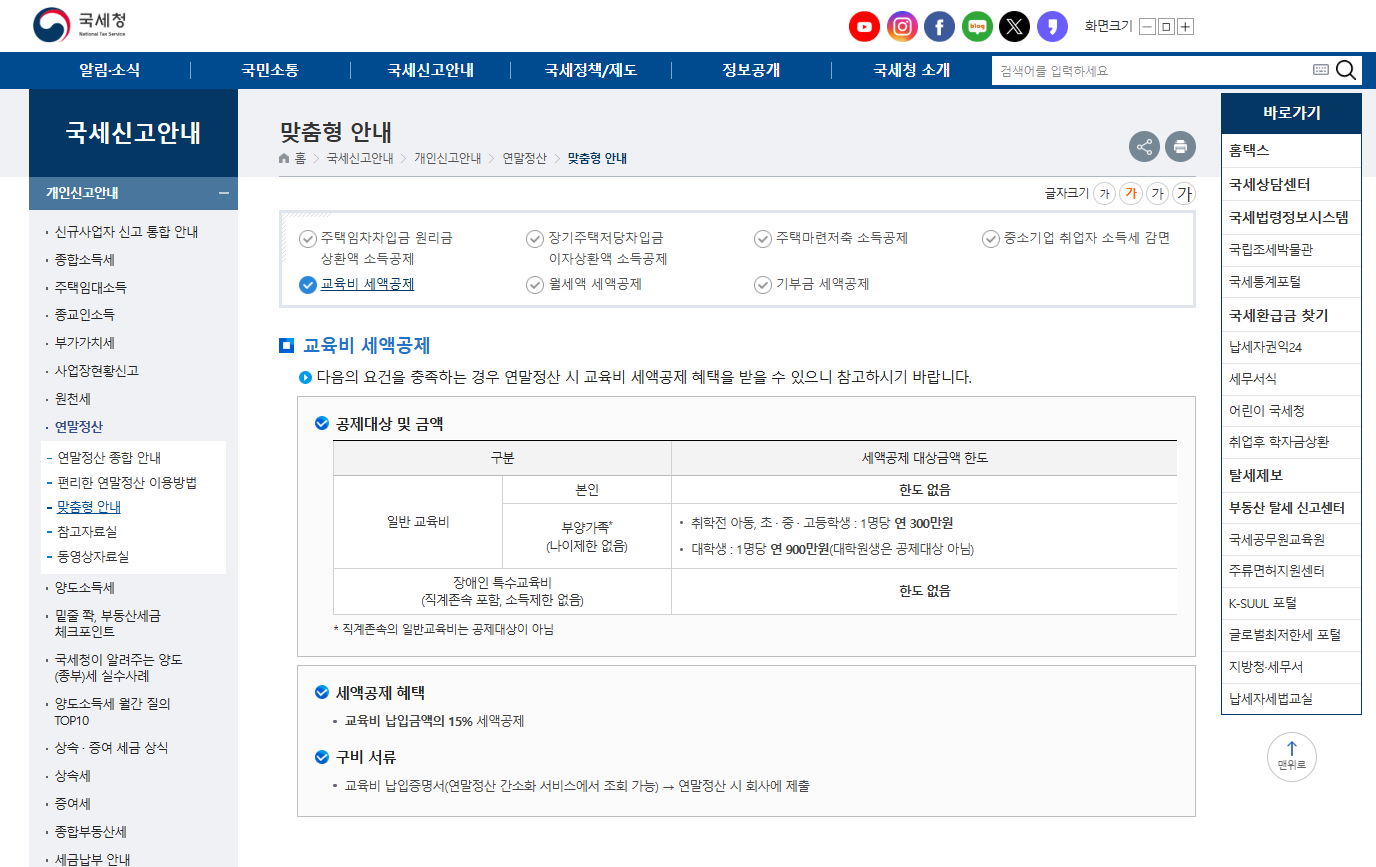Open the Instagram icon in the header

[902, 26]
